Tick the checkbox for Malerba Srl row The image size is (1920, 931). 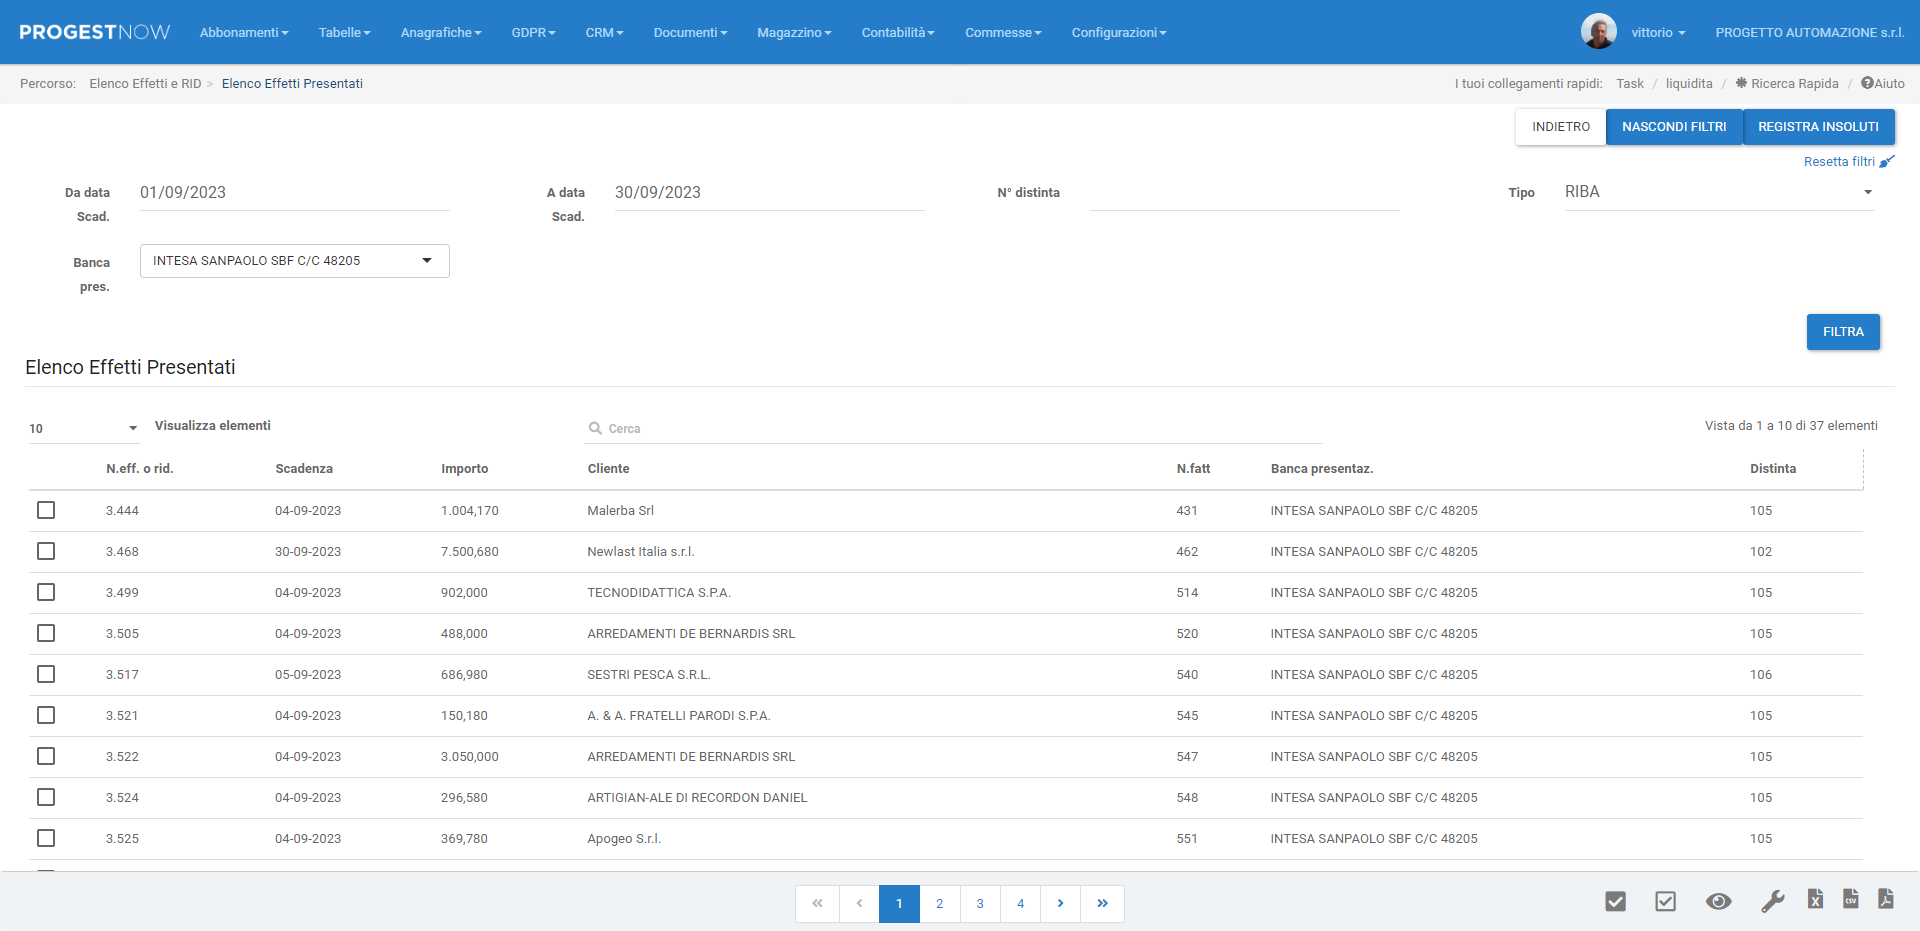pyautogui.click(x=46, y=510)
